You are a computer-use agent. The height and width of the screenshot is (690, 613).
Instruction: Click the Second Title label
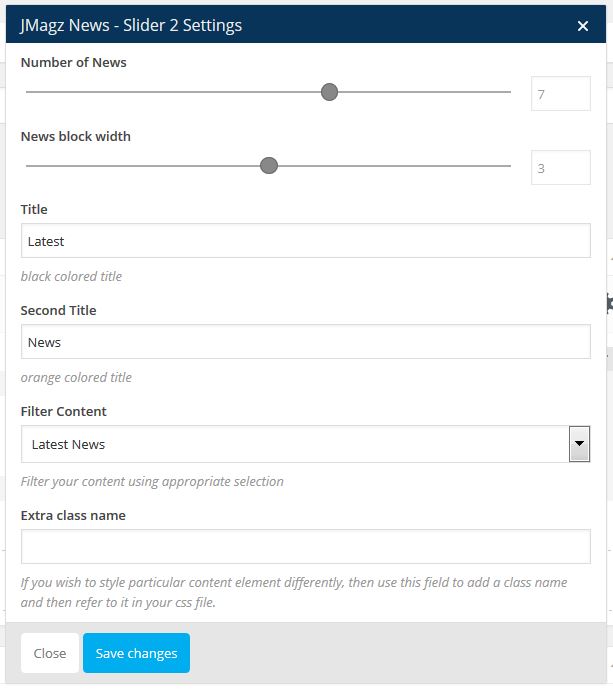[x=58, y=310]
